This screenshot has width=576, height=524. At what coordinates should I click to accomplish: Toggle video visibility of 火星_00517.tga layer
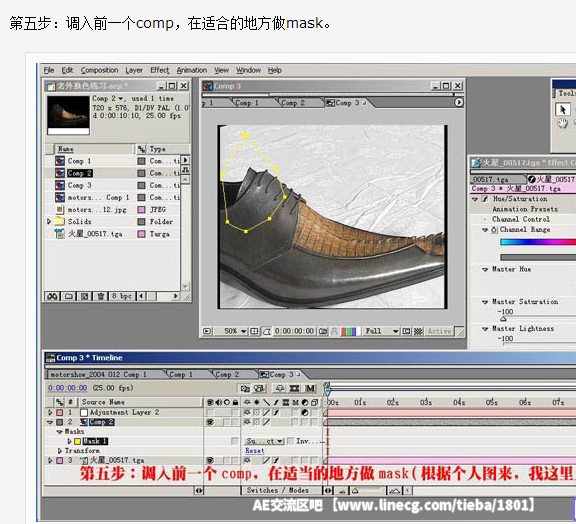[x=210, y=460]
